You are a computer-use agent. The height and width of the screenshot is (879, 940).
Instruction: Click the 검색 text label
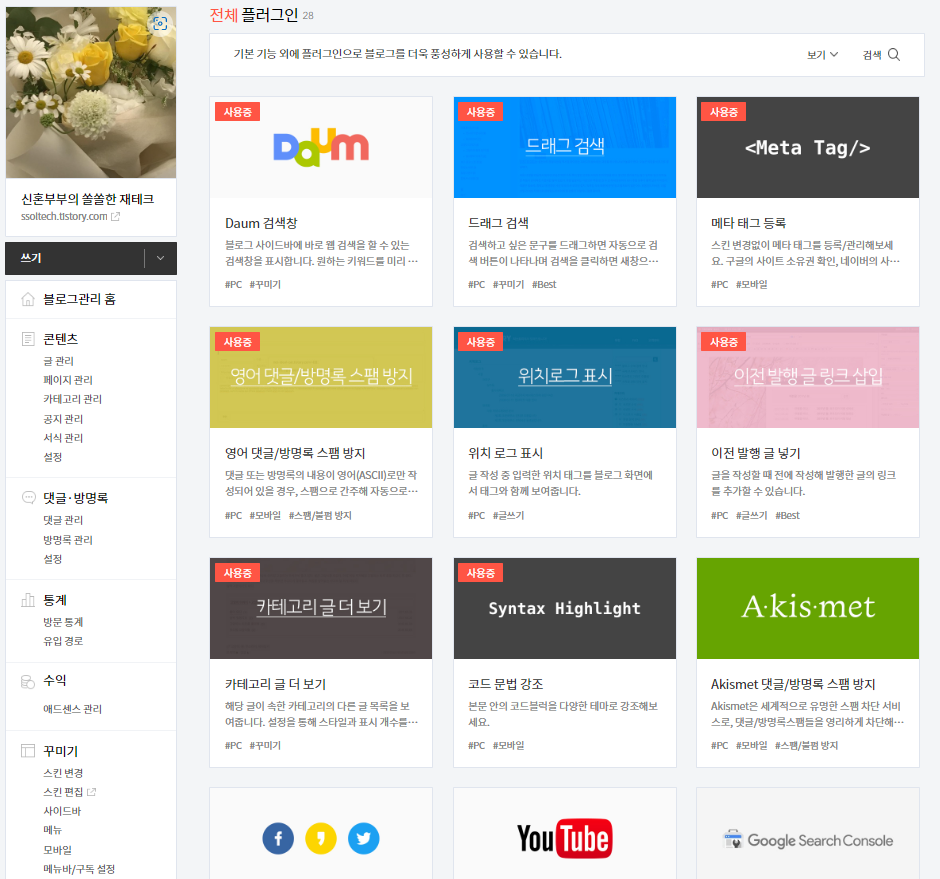(x=872, y=55)
